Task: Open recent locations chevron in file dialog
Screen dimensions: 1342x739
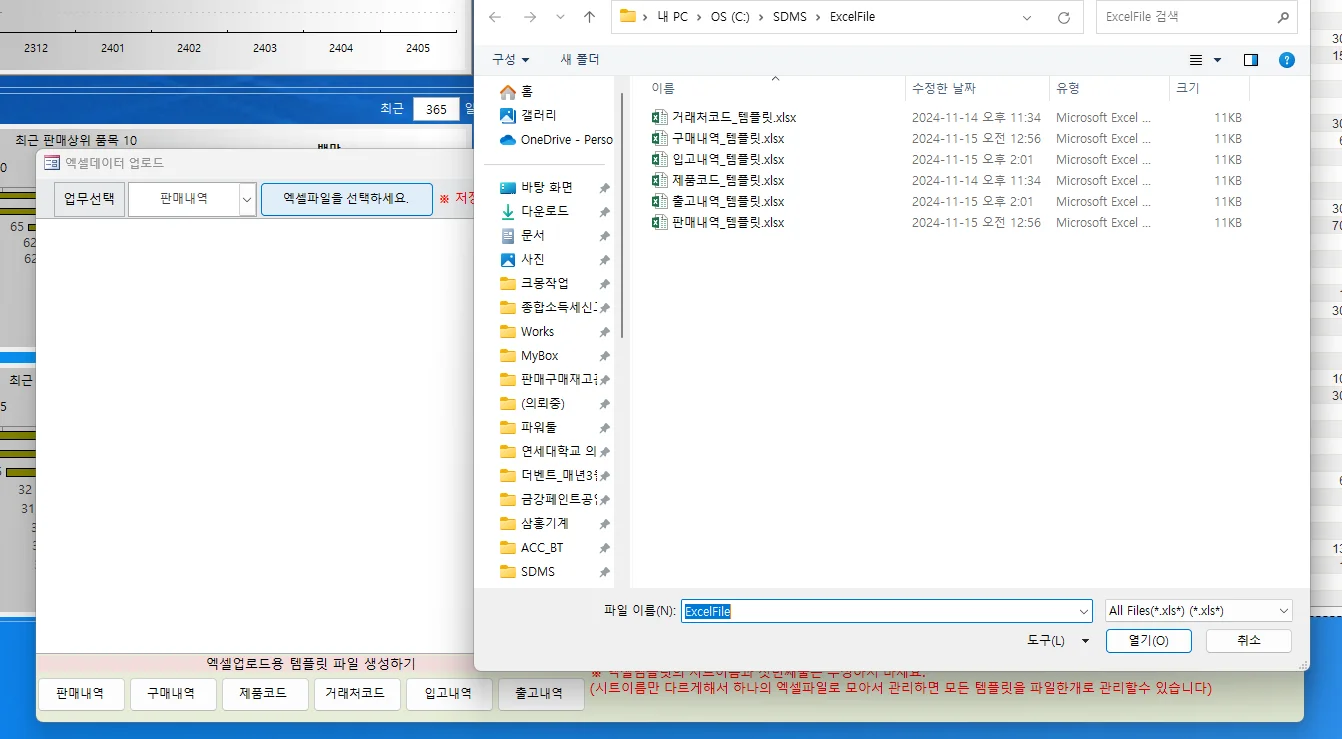Action: pos(560,17)
